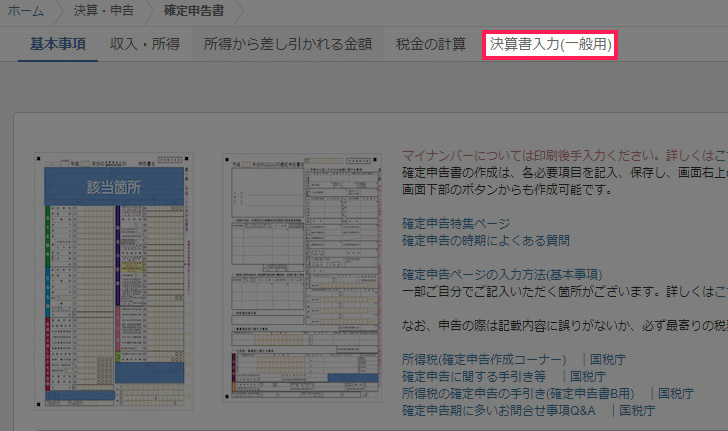
Task: Open the highlighted 決算書入力(一般用) tab
Action: click(x=549, y=45)
